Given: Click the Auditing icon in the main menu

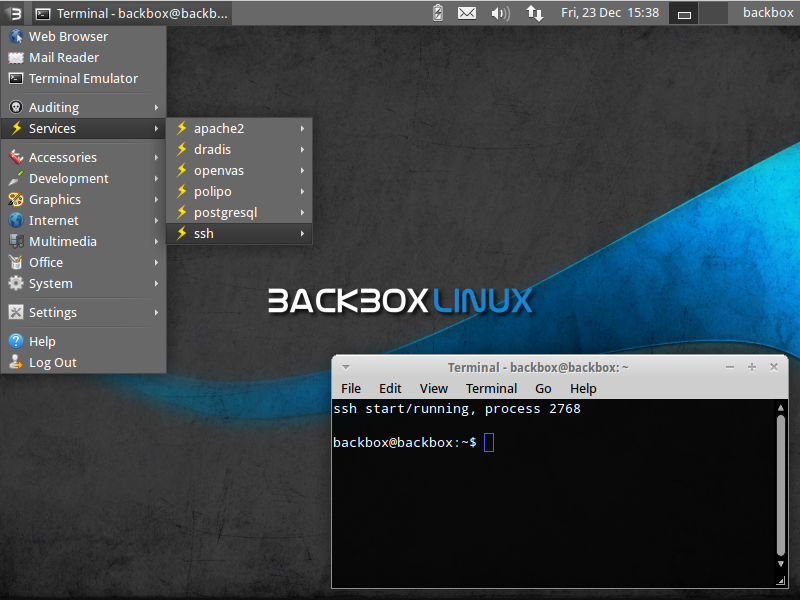Looking at the screenshot, I should (14, 107).
